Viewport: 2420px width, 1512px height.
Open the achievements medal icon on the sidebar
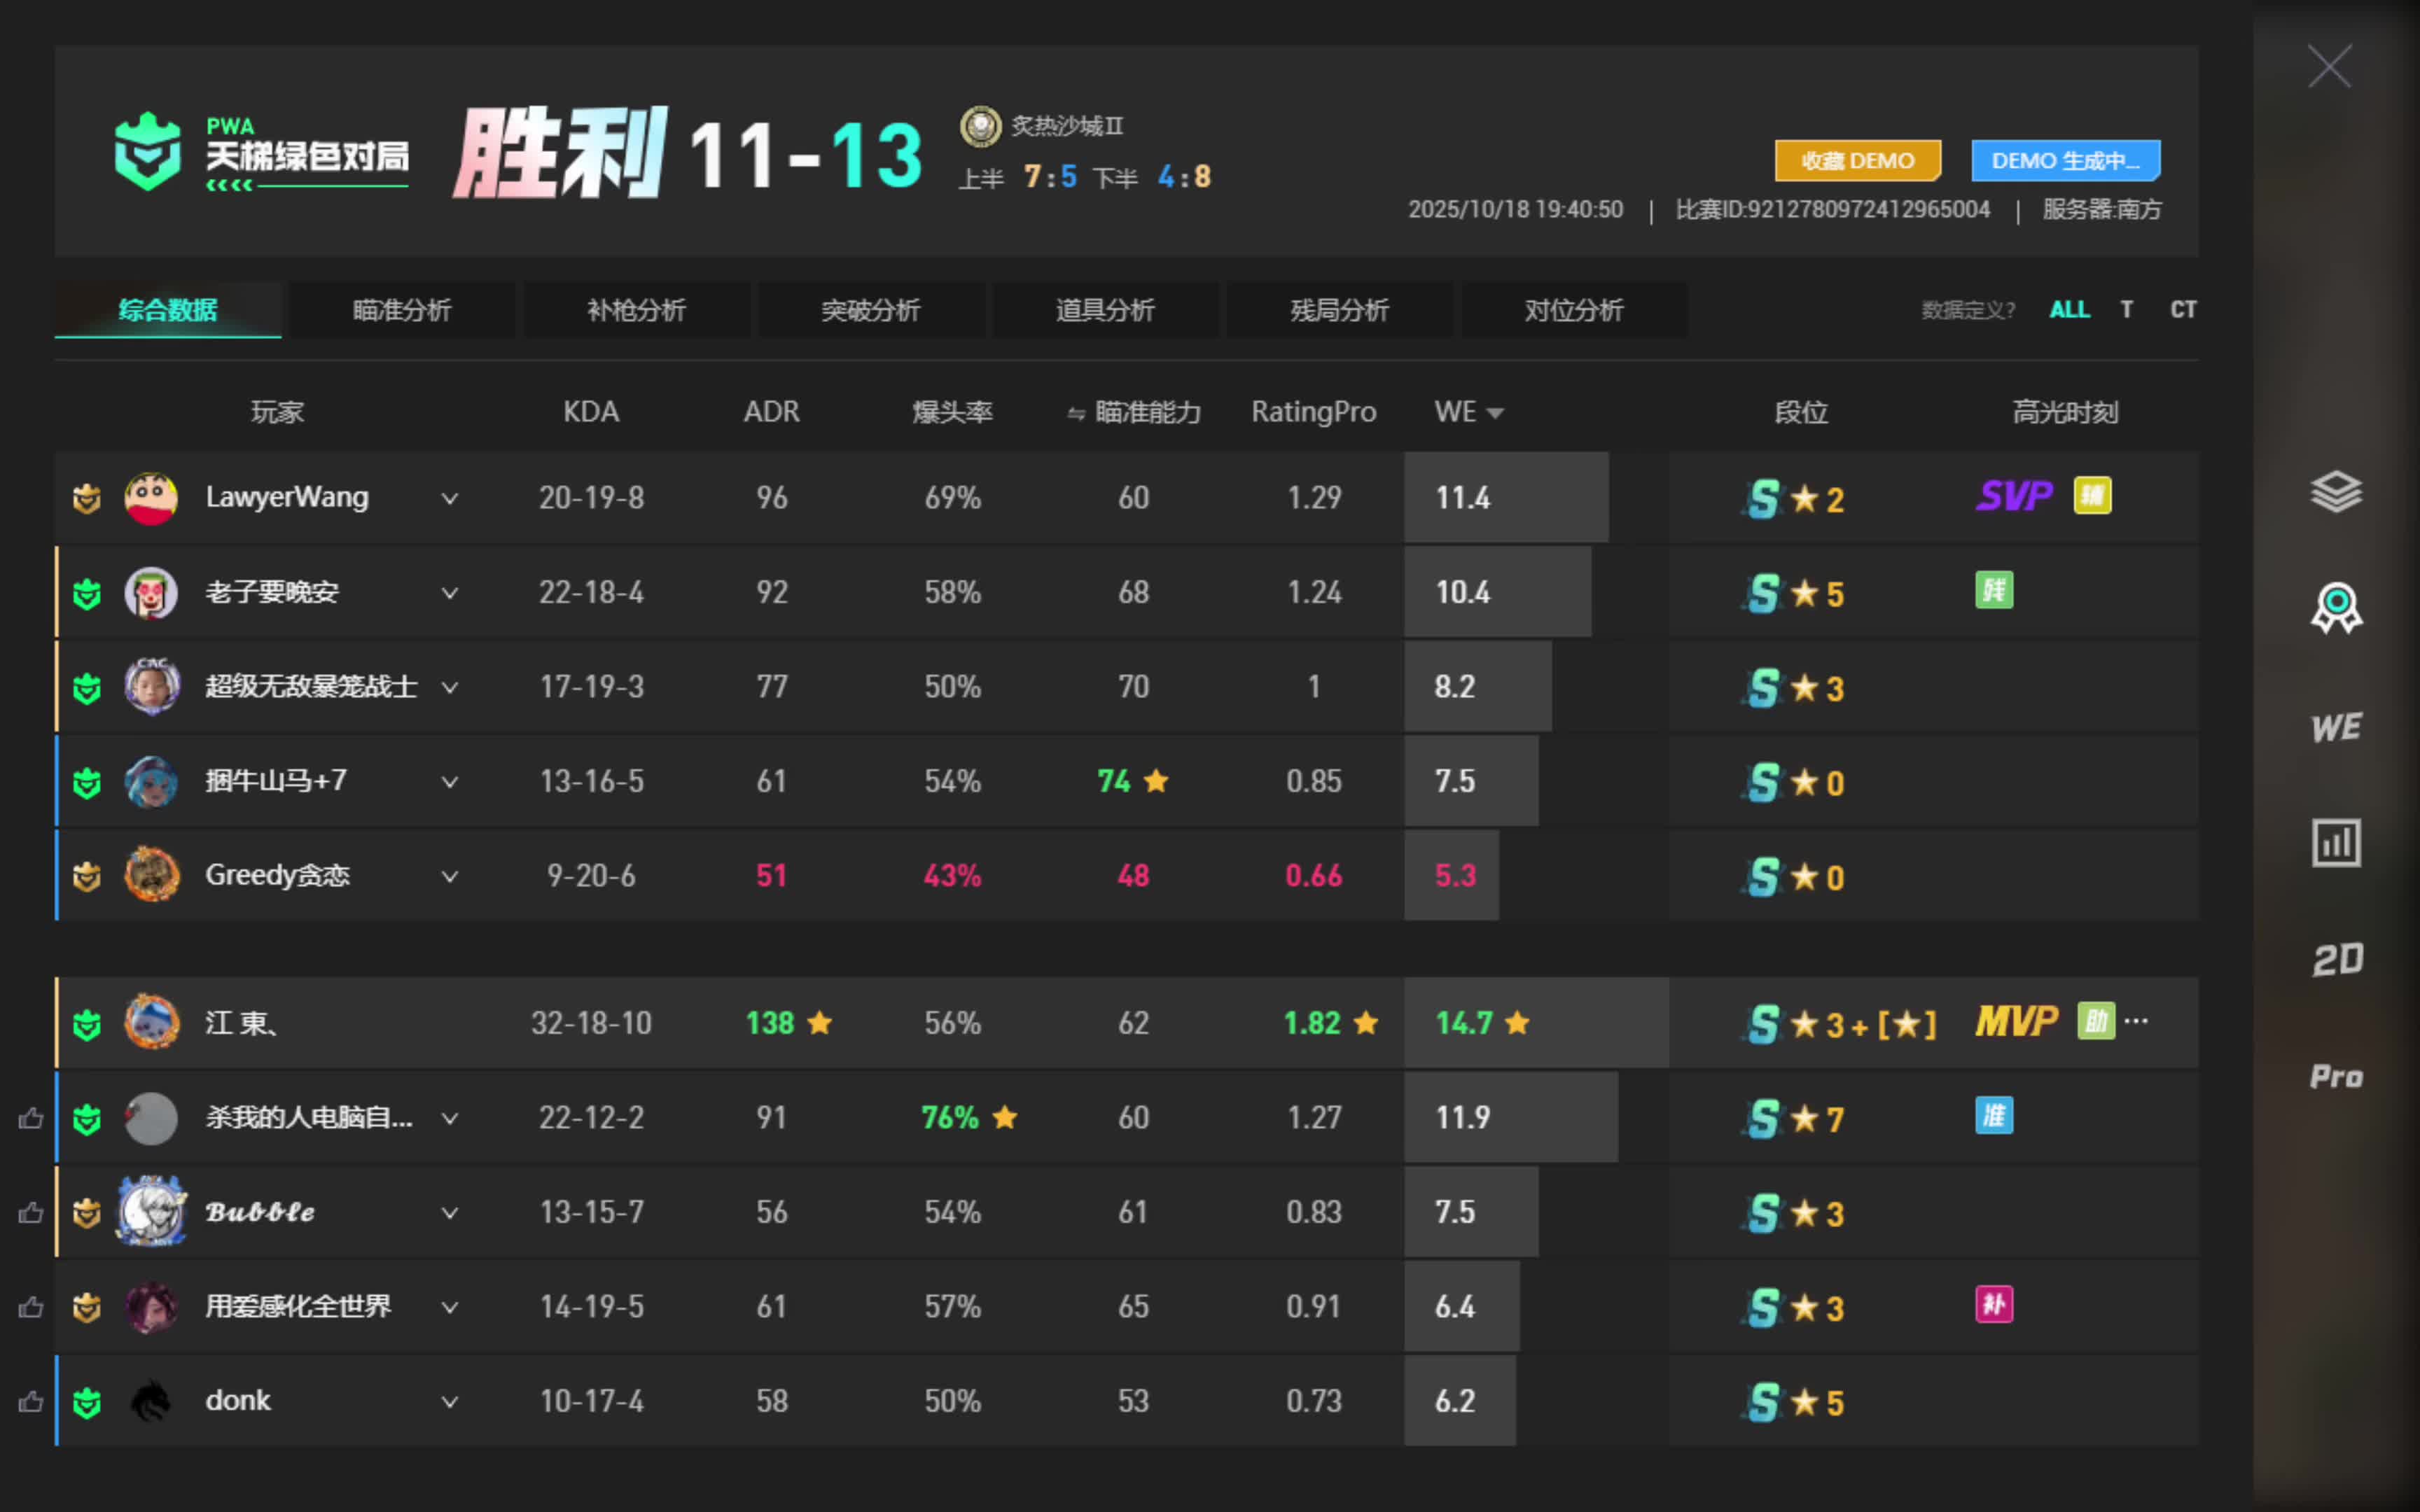(x=2337, y=605)
